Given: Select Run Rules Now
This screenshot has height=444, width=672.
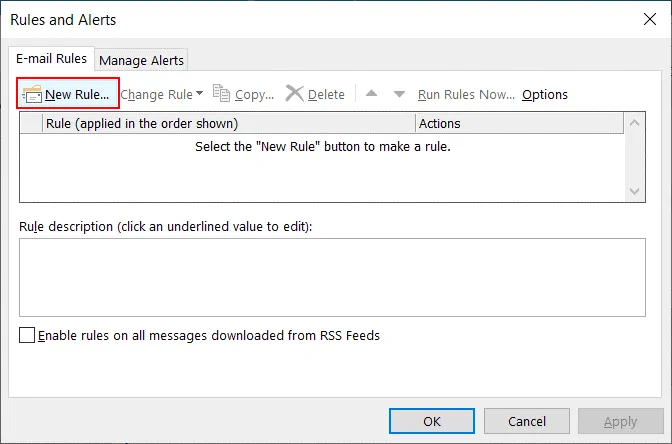Looking at the screenshot, I should click(x=466, y=94).
